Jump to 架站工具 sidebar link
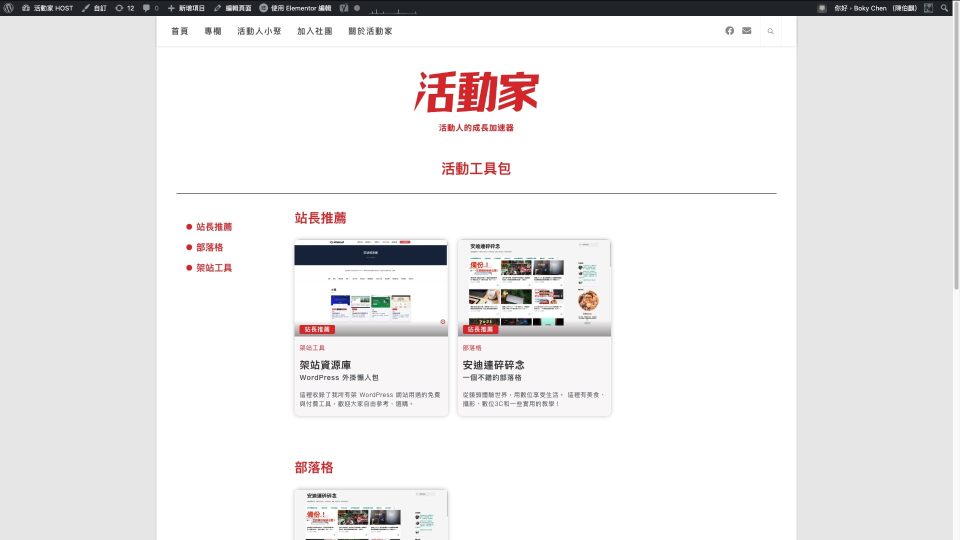960x540 pixels. (214, 268)
